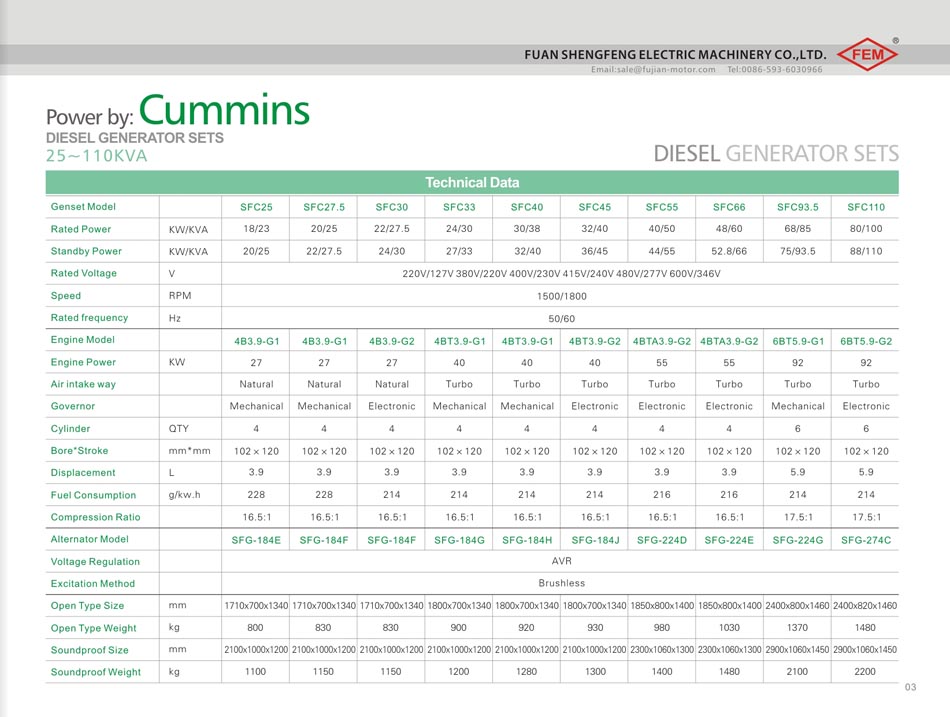
Task: Click the Voltage Regulation row label
Action: click(95, 562)
